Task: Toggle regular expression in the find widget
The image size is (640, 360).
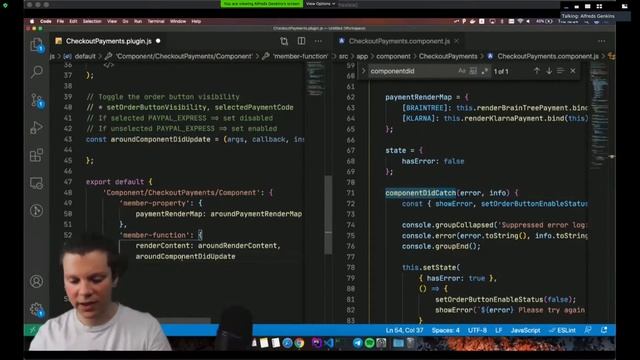Action: [484, 71]
